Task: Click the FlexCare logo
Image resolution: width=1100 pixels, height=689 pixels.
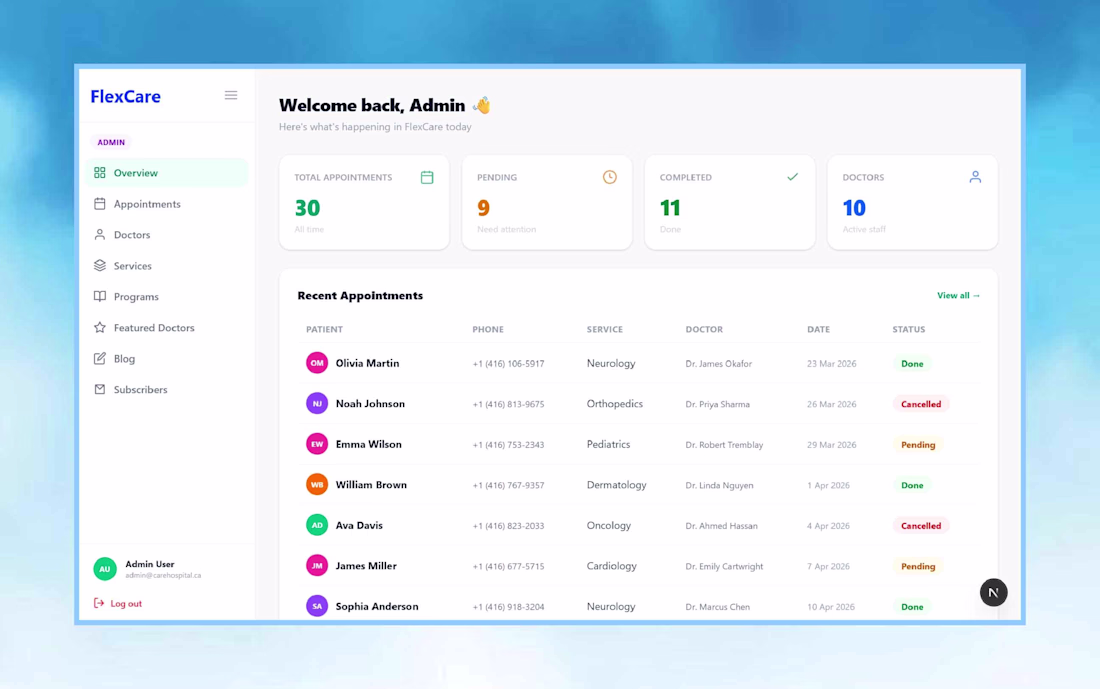Action: point(126,96)
